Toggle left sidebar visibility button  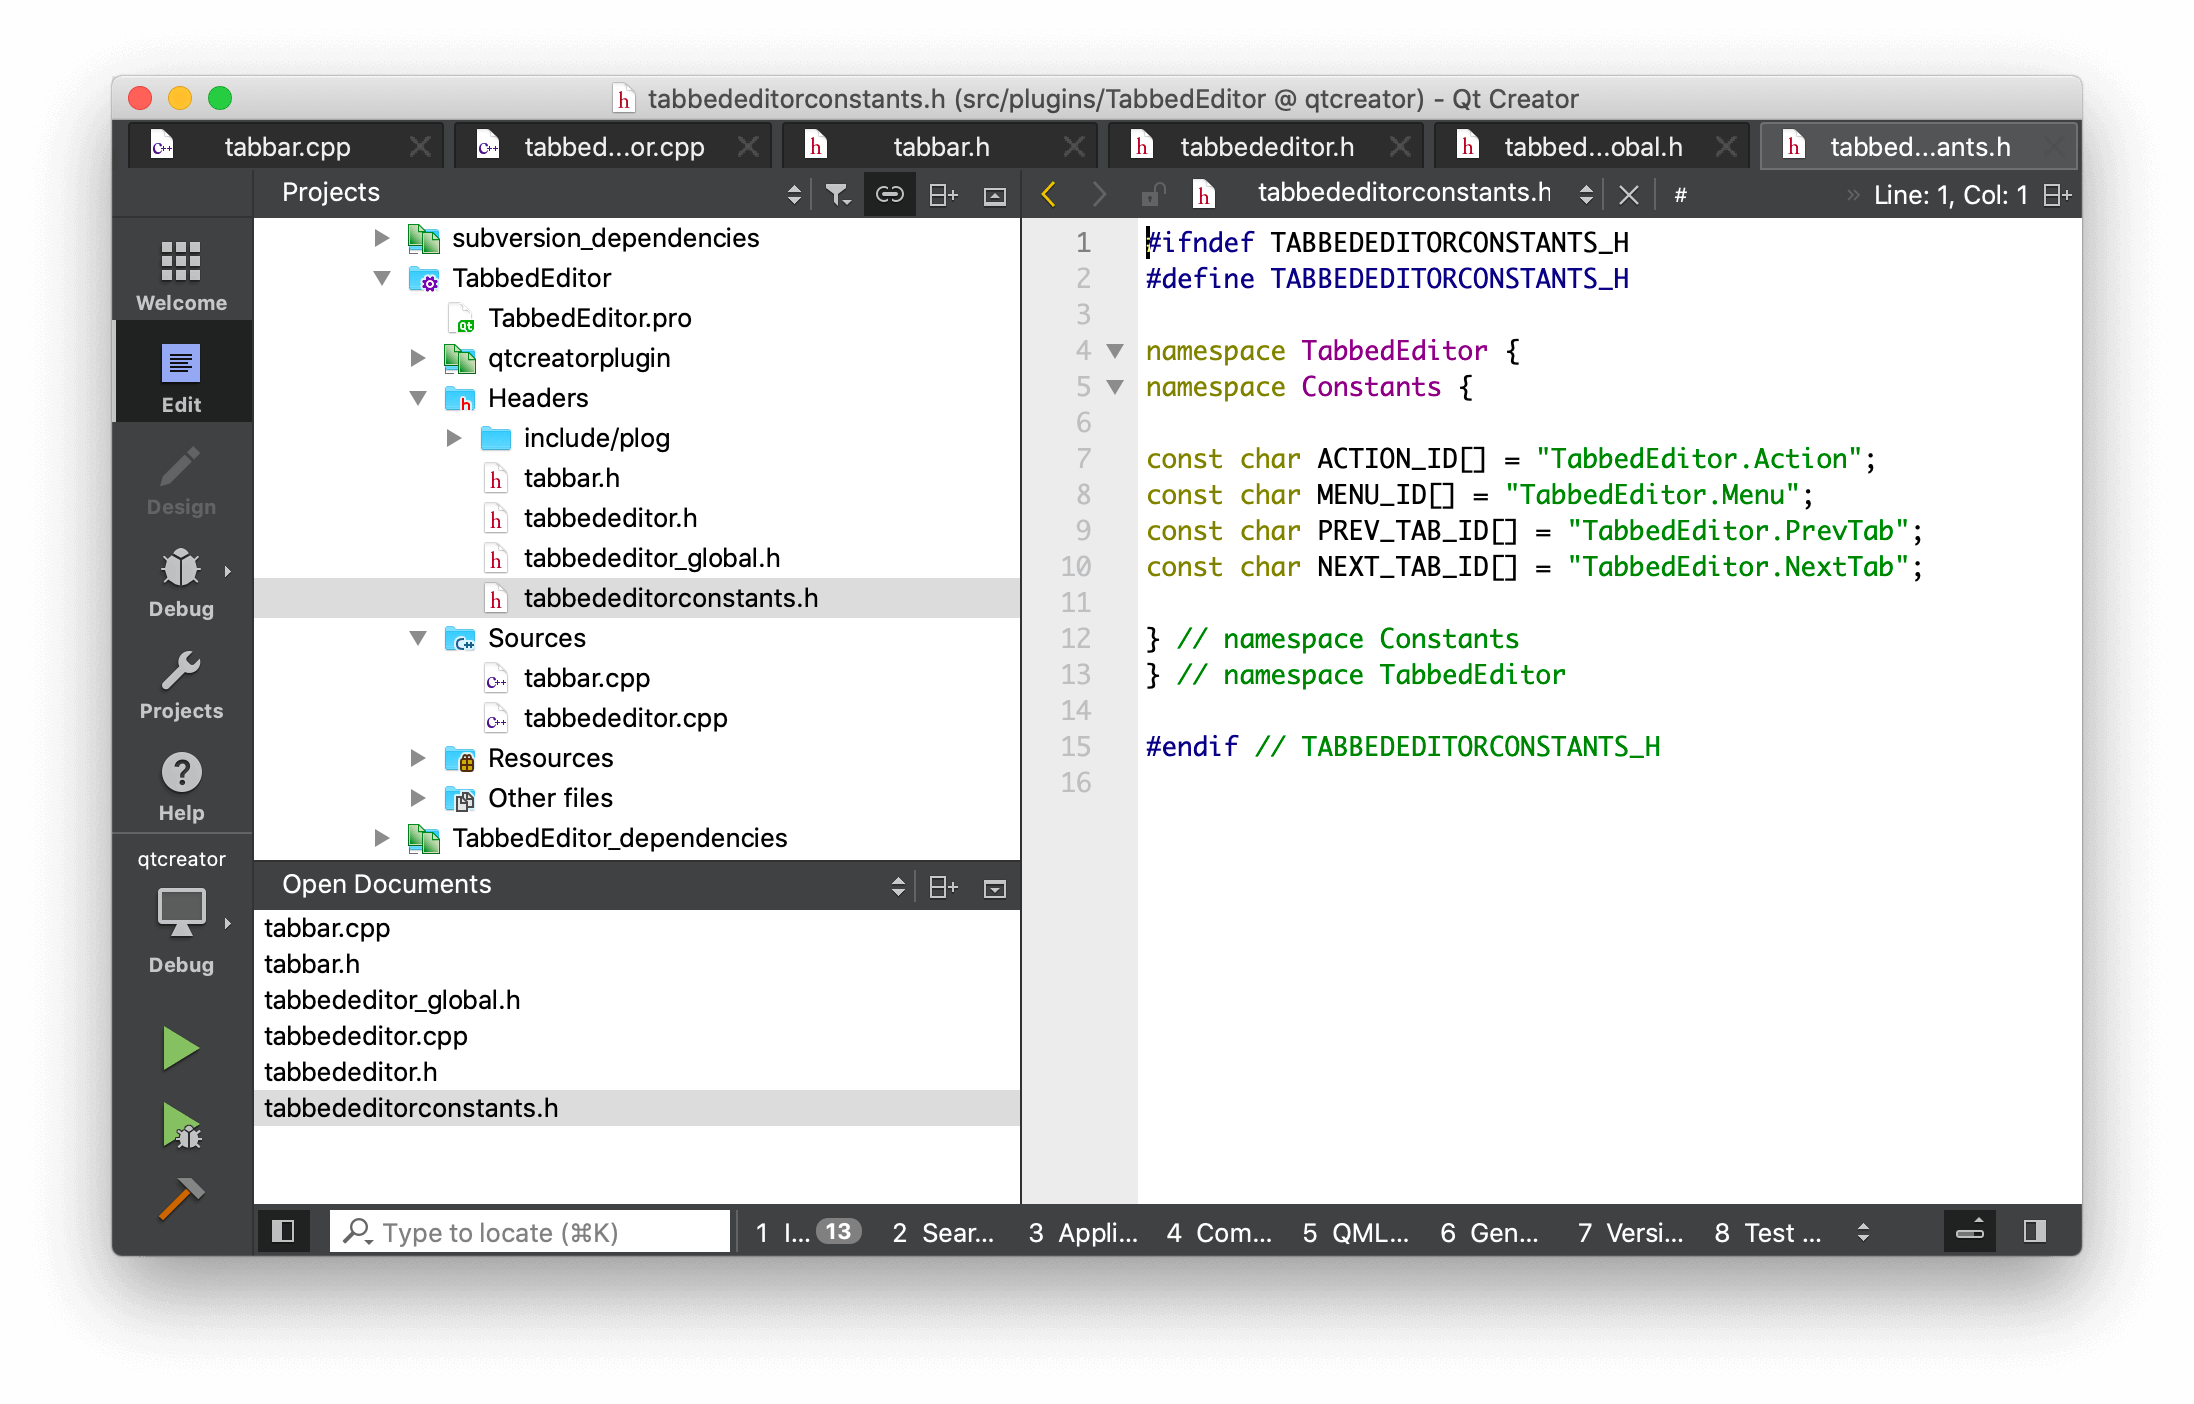(283, 1231)
